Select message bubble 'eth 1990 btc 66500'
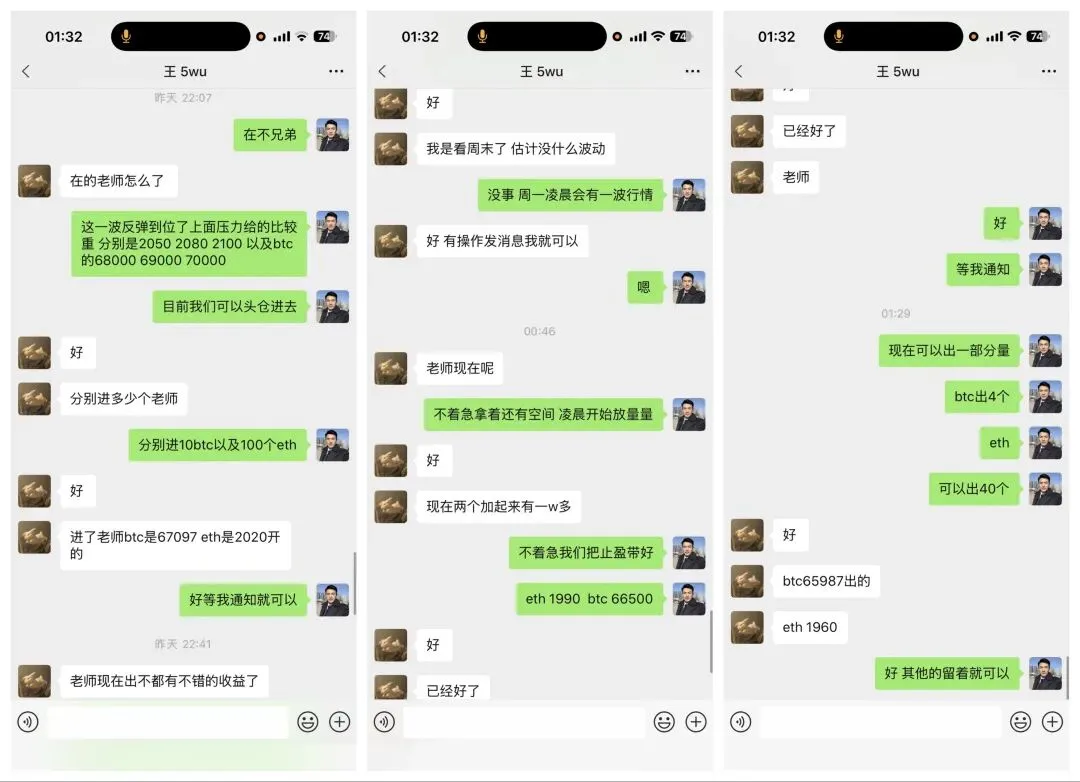 pos(590,599)
